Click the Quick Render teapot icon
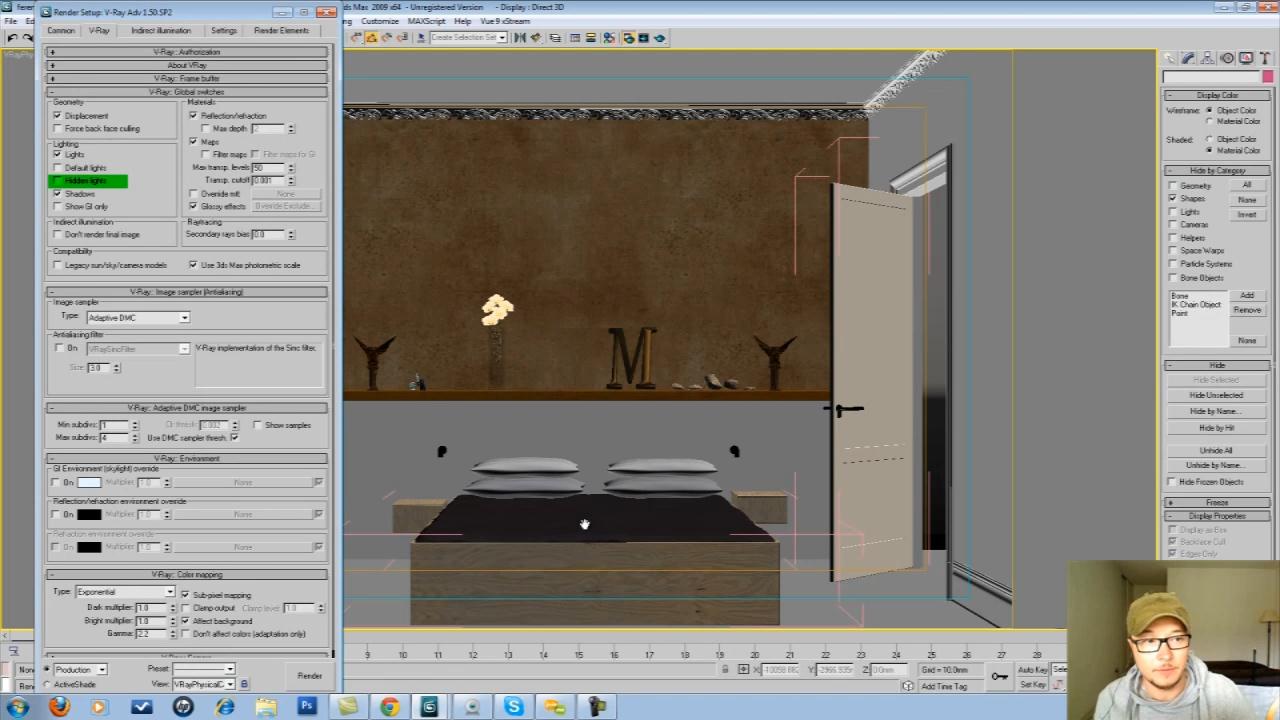Image resolution: width=1280 pixels, height=720 pixels. [660, 38]
